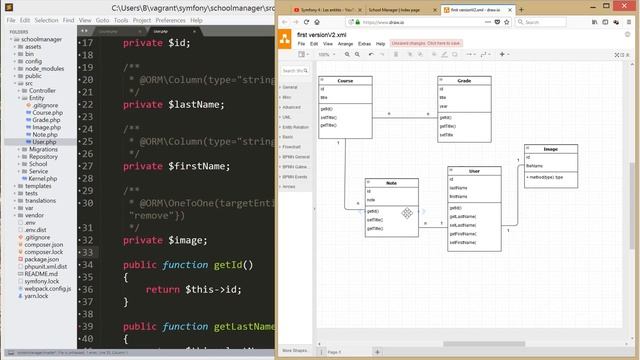
Task: Expand the UML shapes section
Action: [x=286, y=117]
